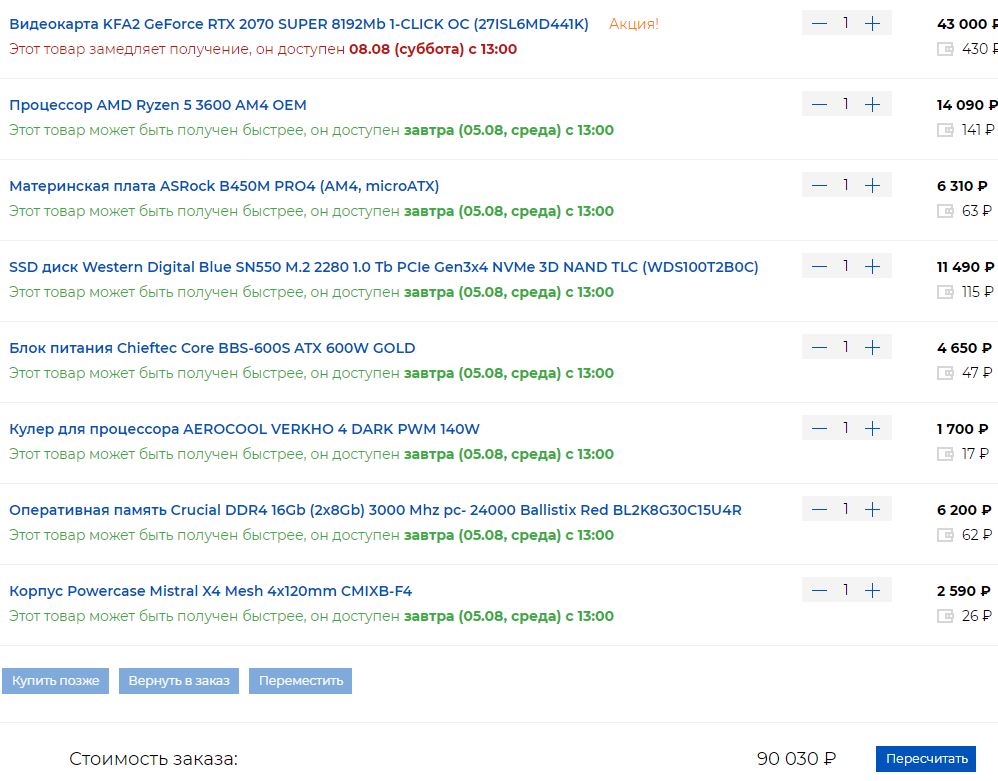Open SSD диск Western Digital Blue SN550 link
The image size is (998, 781).
click(x=384, y=267)
